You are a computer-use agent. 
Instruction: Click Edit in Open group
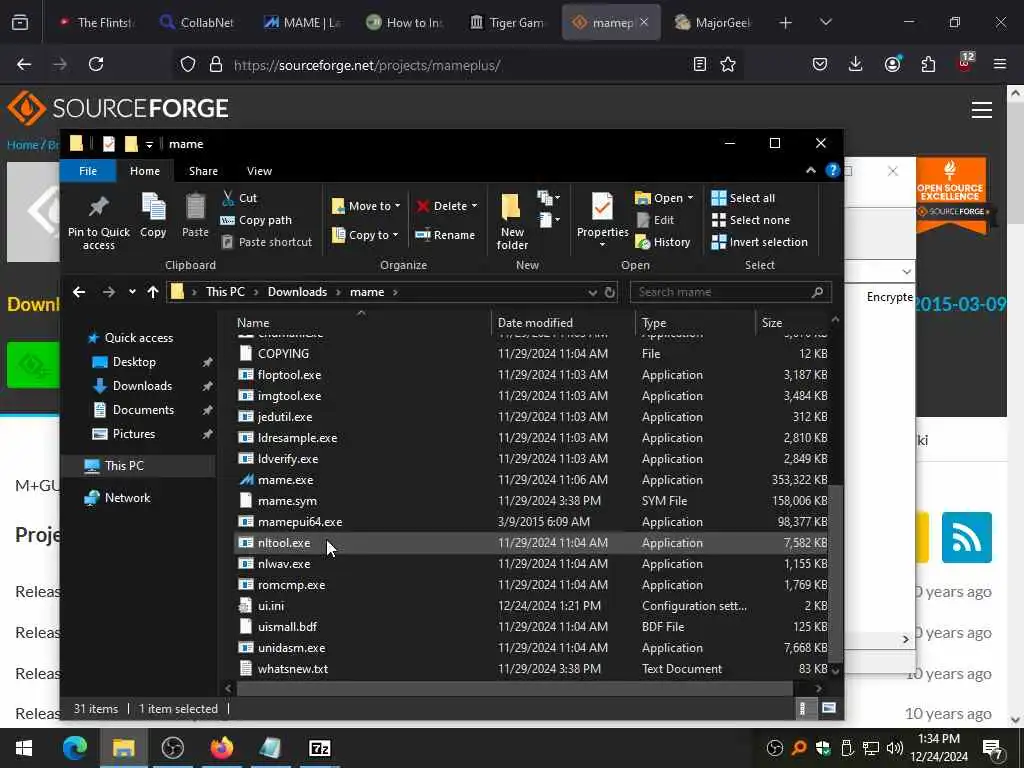[655, 220]
